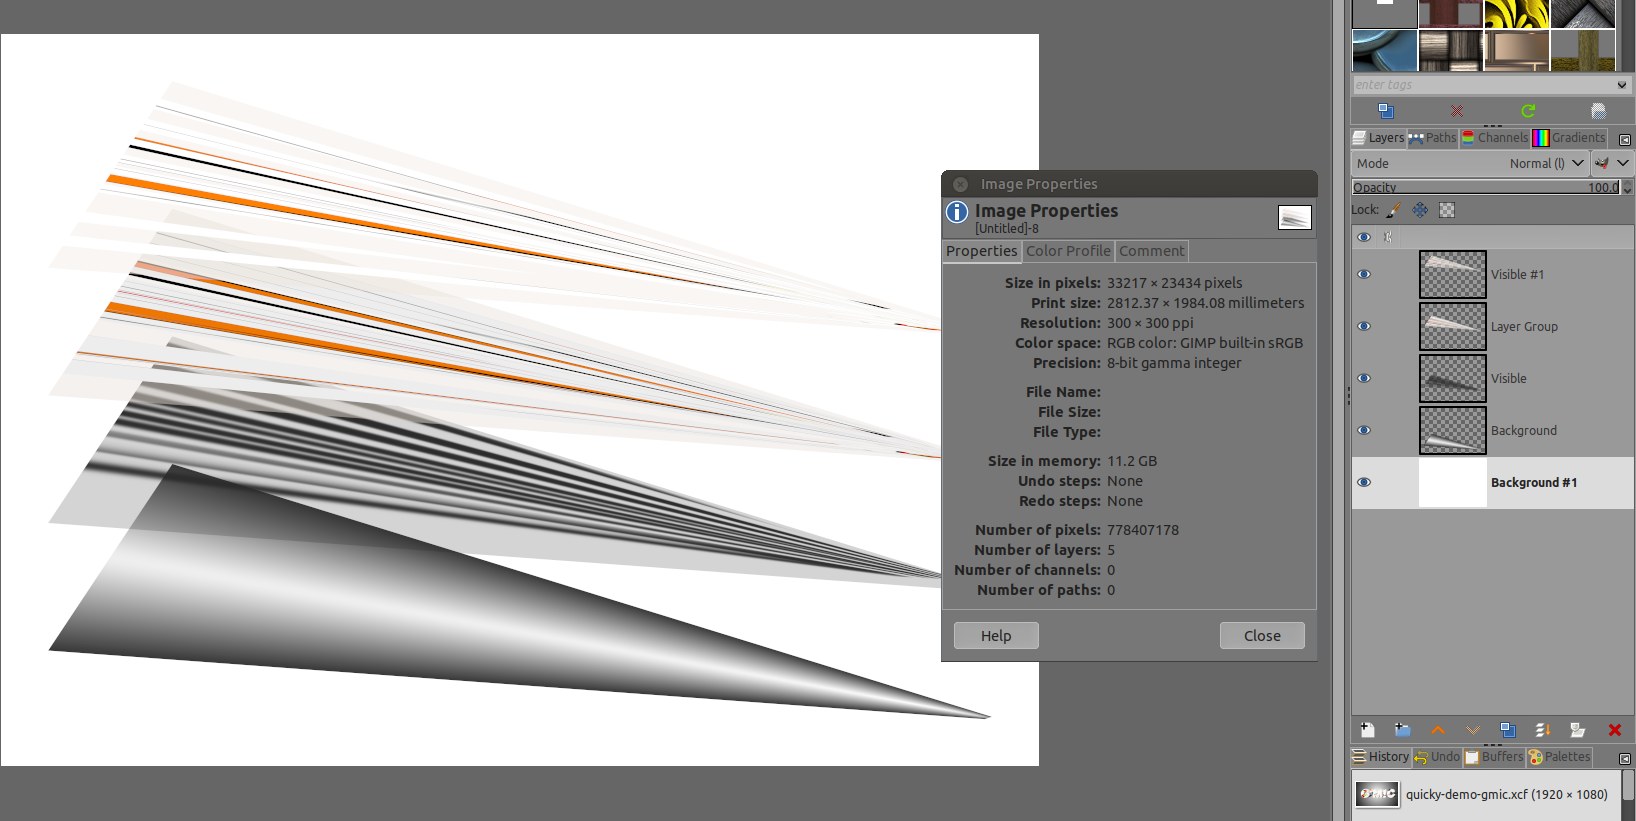Click the image preview thumbnail in Image Properties
Screen dimensions: 1636x821
click(x=1295, y=217)
